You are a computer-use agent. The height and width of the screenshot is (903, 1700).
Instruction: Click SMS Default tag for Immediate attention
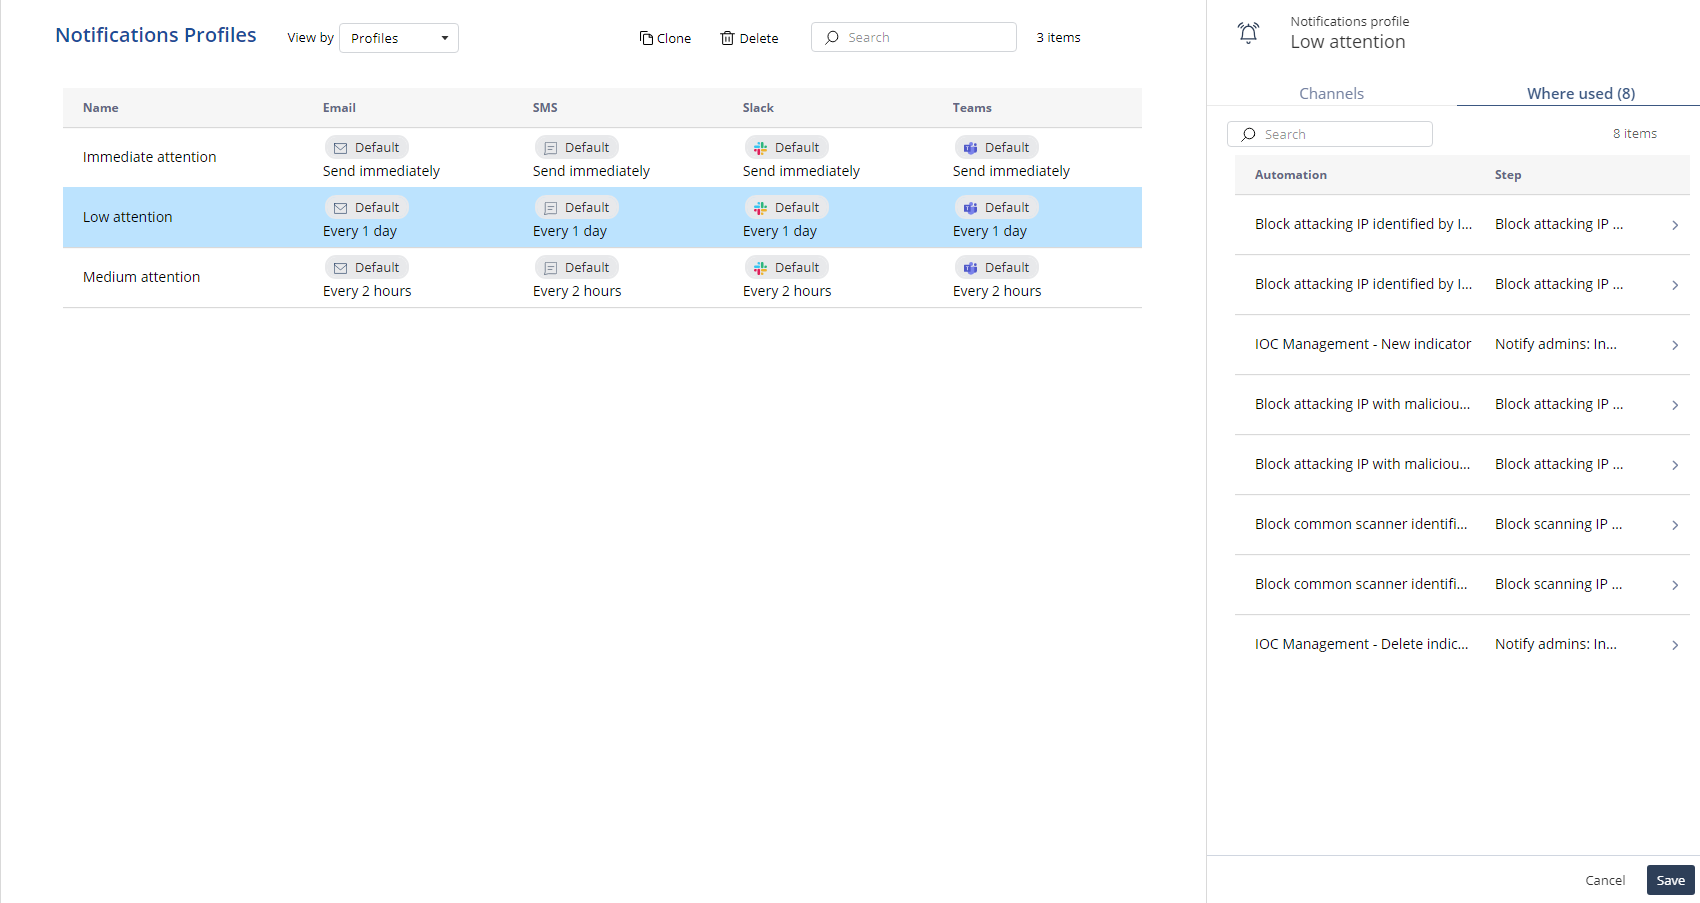click(576, 147)
